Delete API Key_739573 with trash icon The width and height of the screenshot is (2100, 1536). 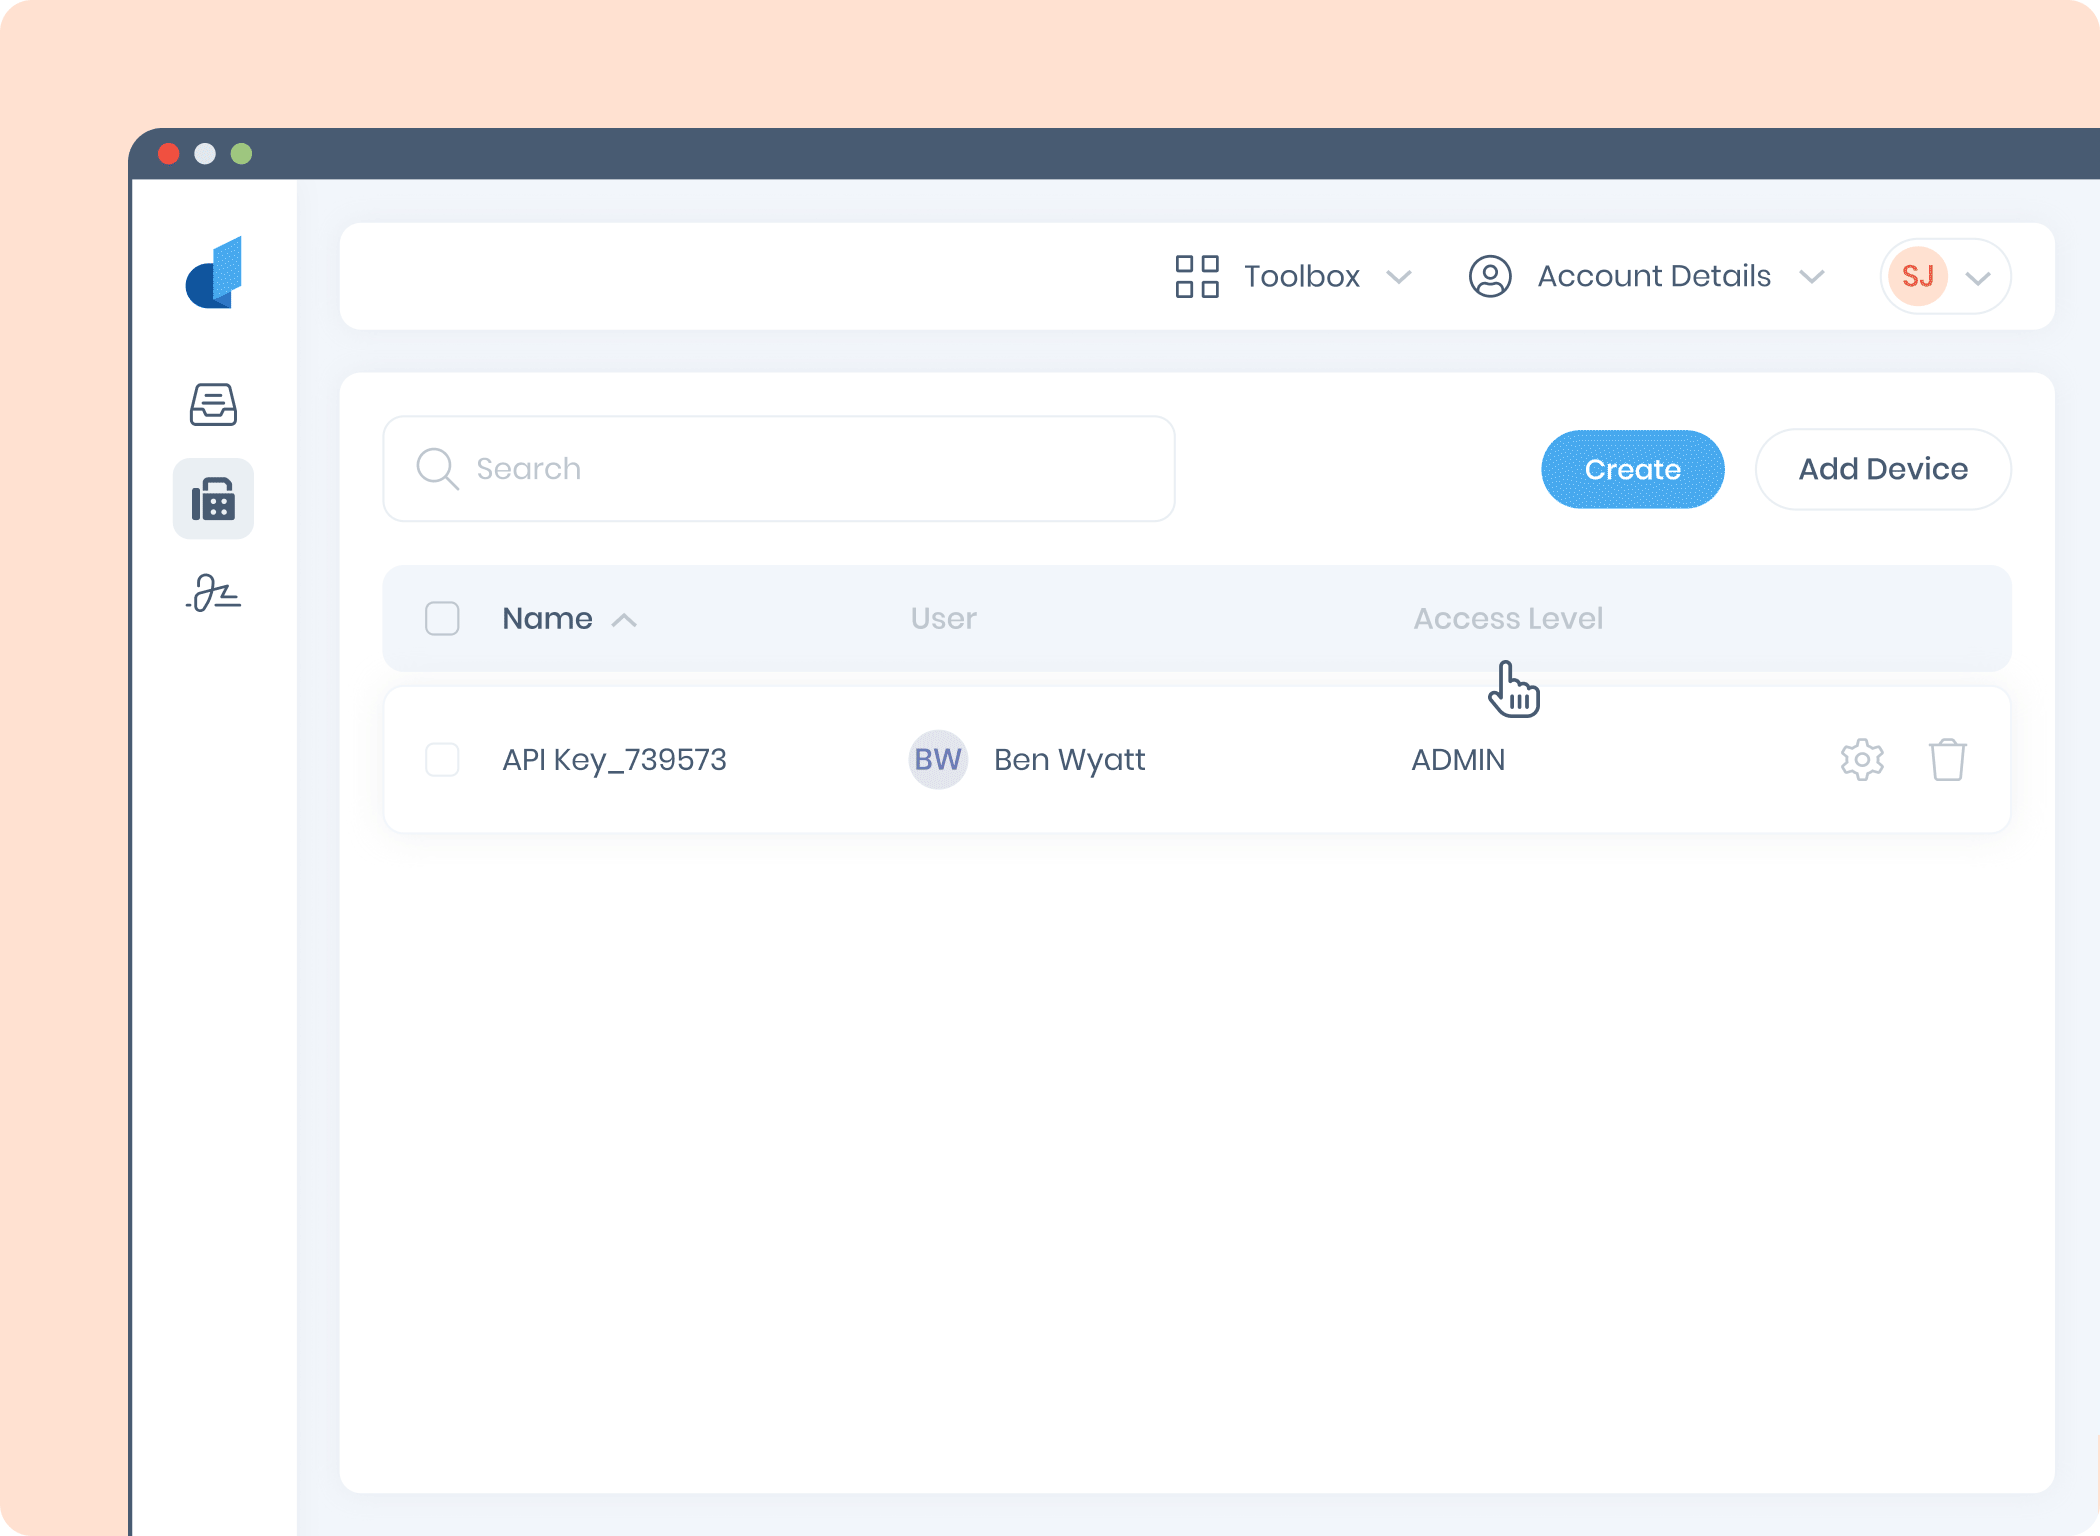[x=1946, y=760]
